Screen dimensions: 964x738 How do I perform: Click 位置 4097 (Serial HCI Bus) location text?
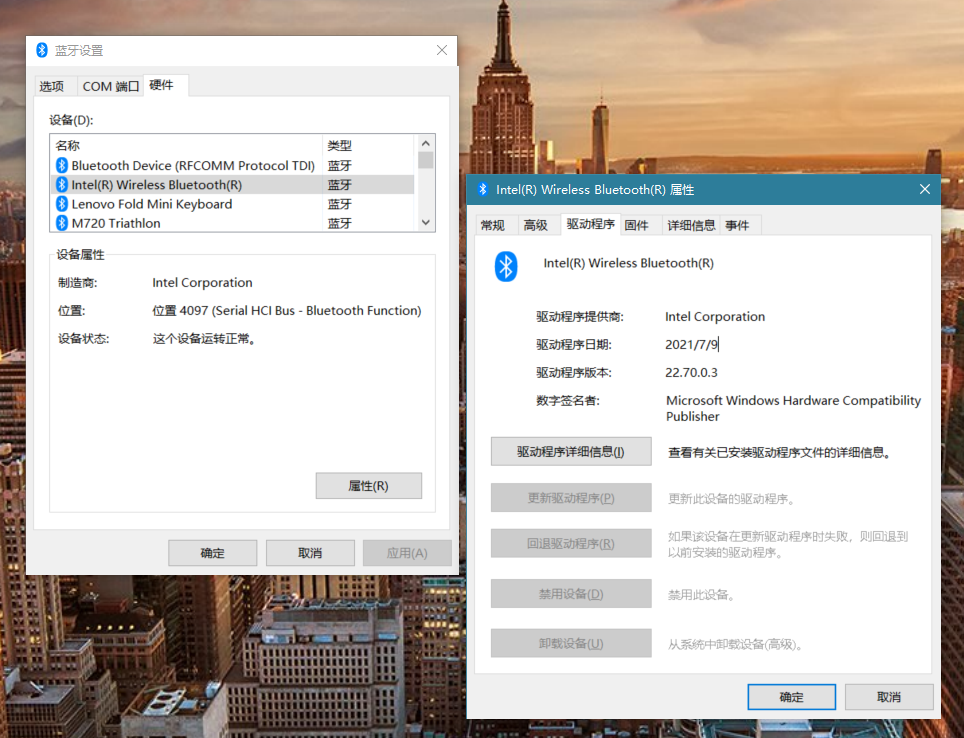pos(287,311)
